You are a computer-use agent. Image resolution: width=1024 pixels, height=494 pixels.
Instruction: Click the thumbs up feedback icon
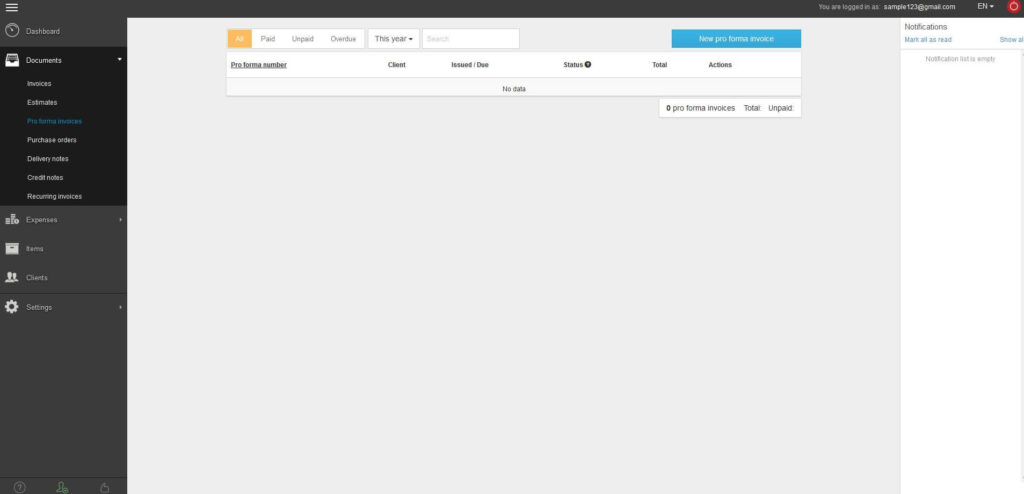[104, 487]
